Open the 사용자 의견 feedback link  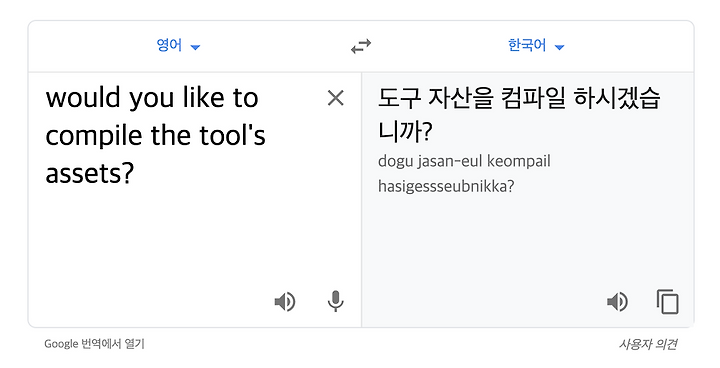click(x=647, y=344)
